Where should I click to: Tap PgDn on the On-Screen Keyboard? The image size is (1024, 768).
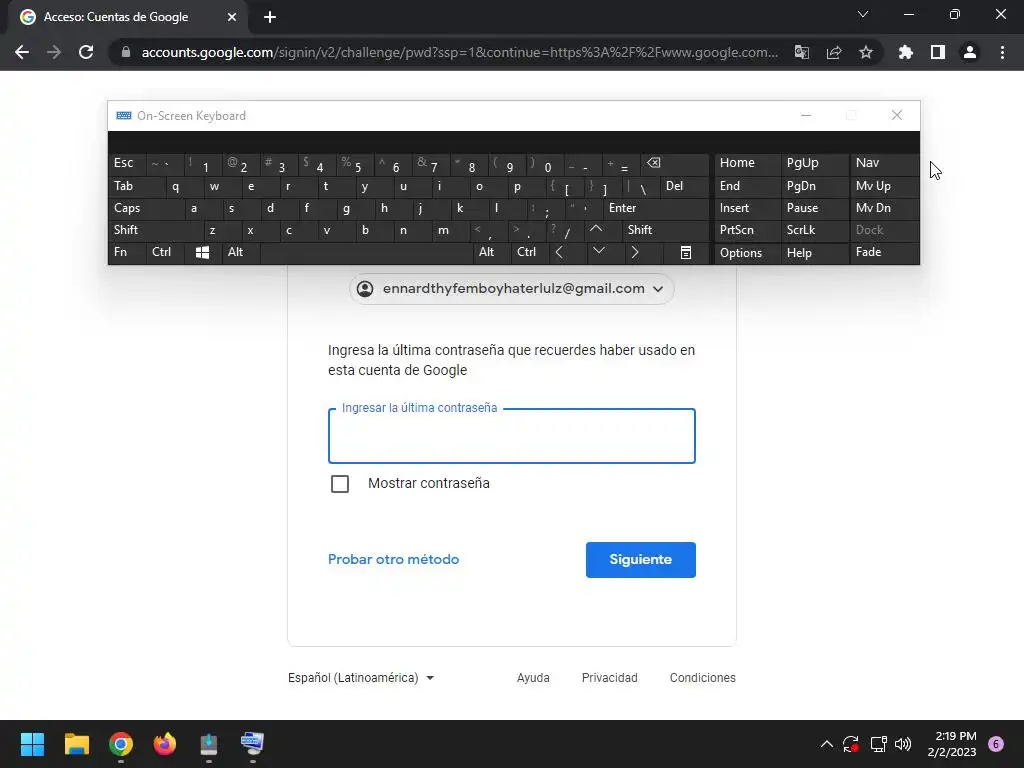click(815, 186)
